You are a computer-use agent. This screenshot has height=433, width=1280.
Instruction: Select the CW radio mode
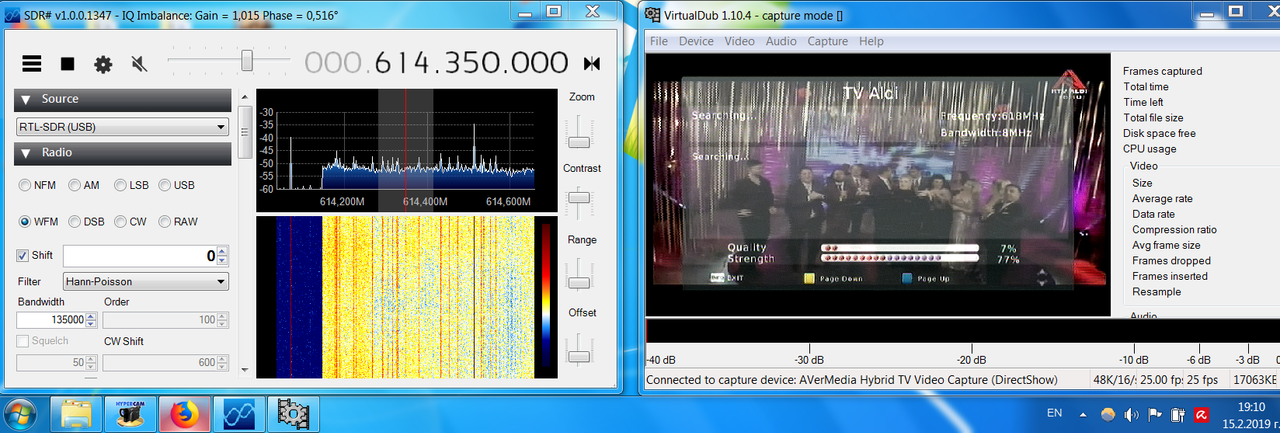130,221
